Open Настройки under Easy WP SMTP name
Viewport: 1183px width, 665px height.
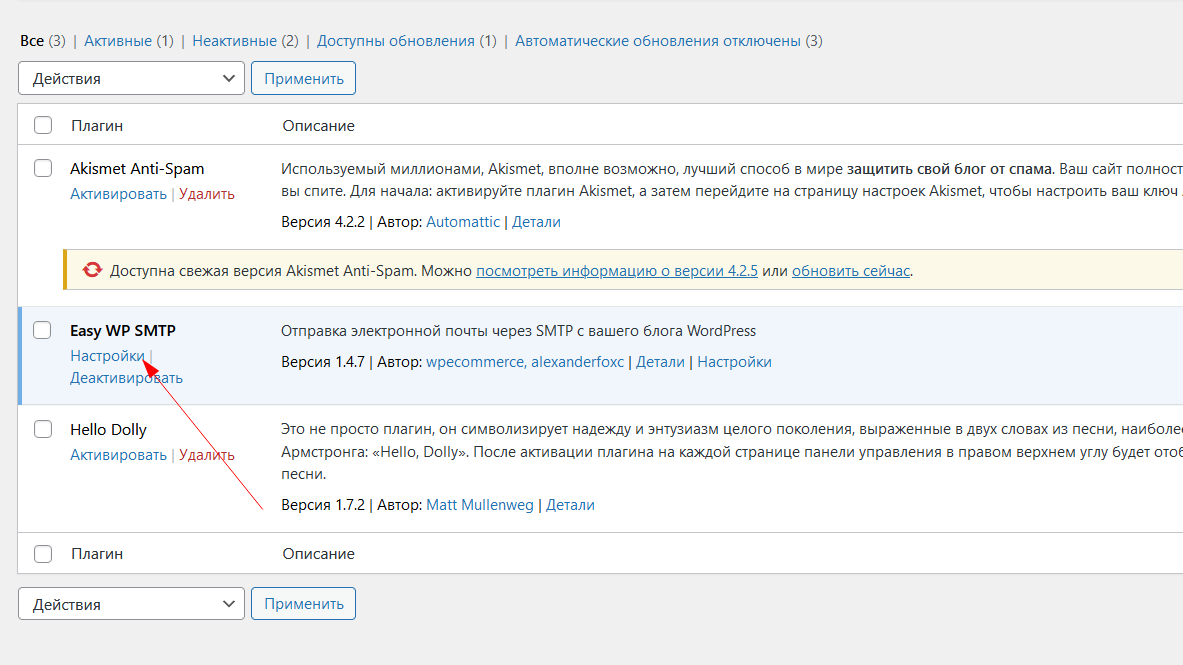[107, 356]
